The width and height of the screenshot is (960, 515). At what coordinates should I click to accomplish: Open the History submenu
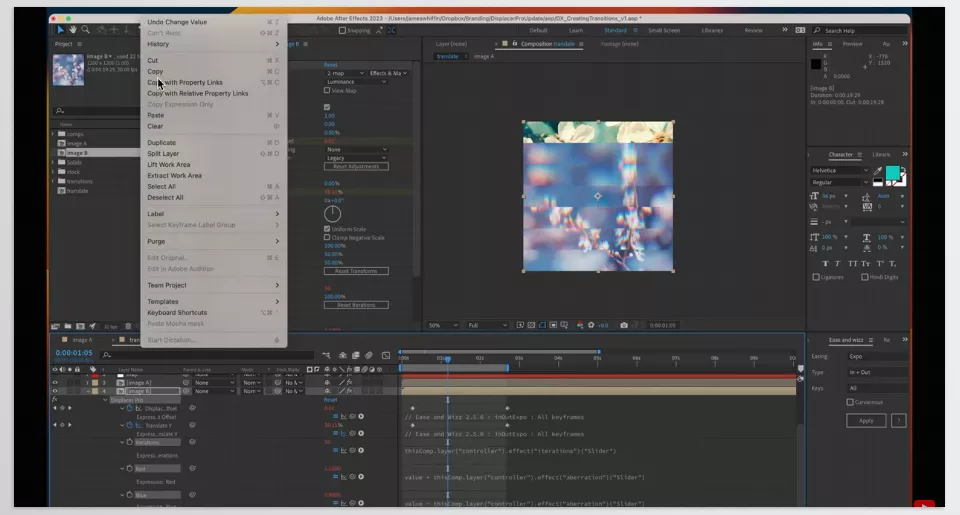[x=213, y=44]
